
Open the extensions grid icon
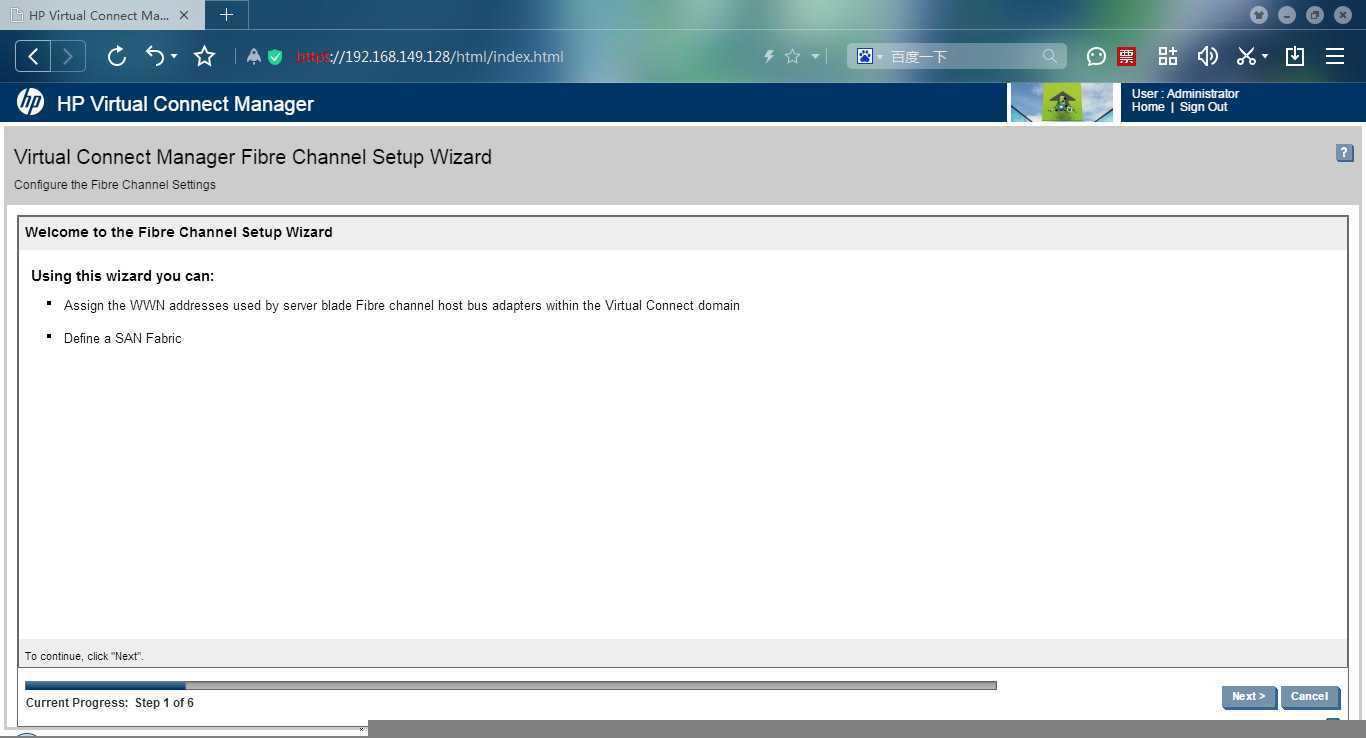[1167, 56]
